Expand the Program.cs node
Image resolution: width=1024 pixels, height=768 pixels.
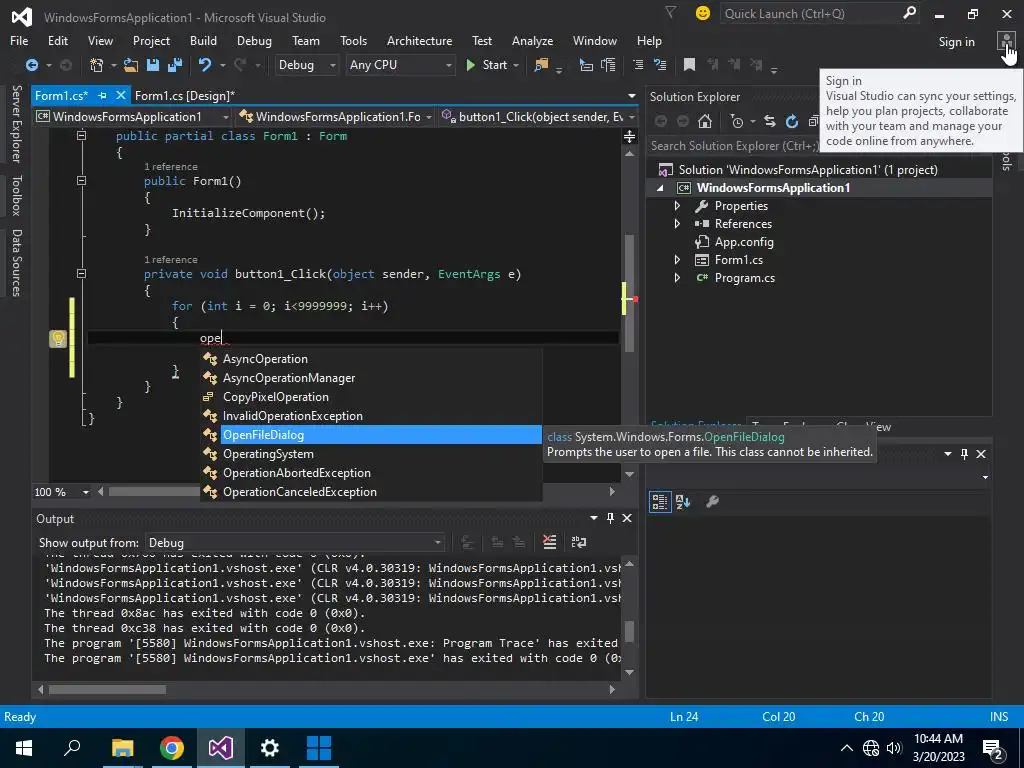(677, 278)
